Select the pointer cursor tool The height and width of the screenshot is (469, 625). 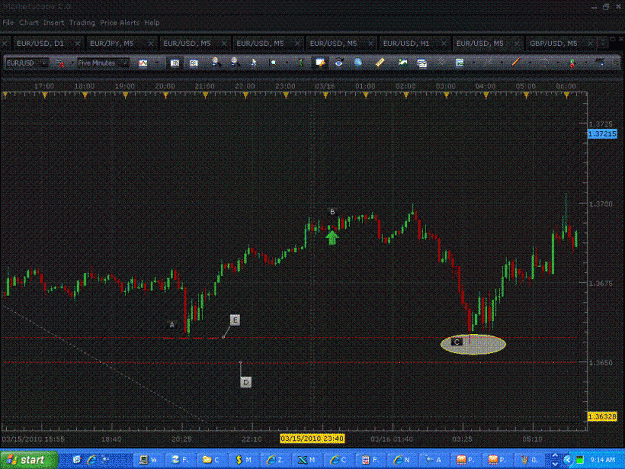[254, 63]
